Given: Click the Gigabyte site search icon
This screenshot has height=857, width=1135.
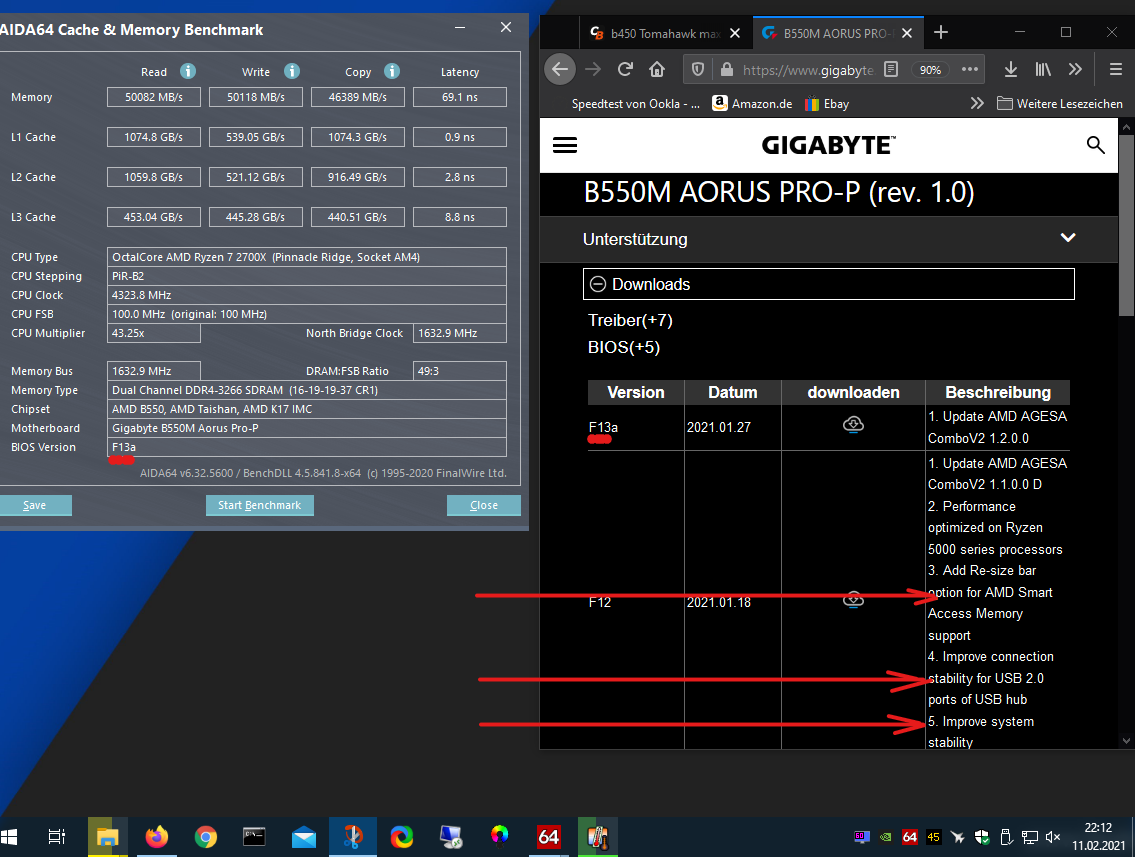Looking at the screenshot, I should pyautogui.click(x=1095, y=145).
